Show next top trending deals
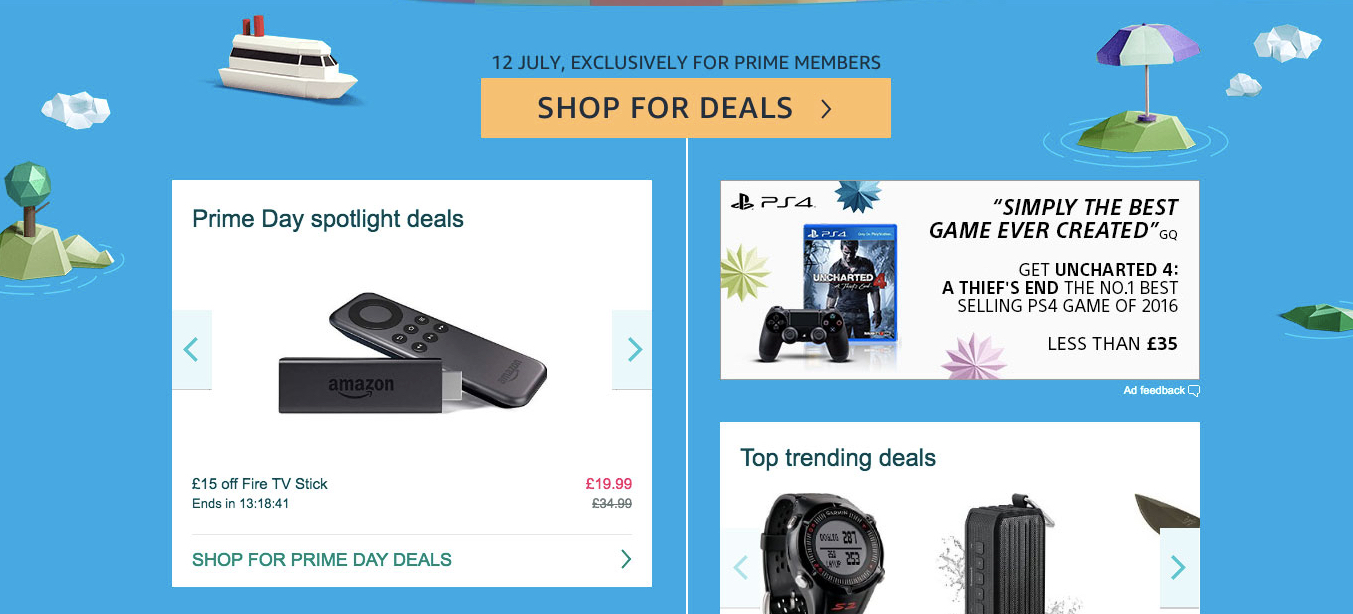 tap(1180, 568)
